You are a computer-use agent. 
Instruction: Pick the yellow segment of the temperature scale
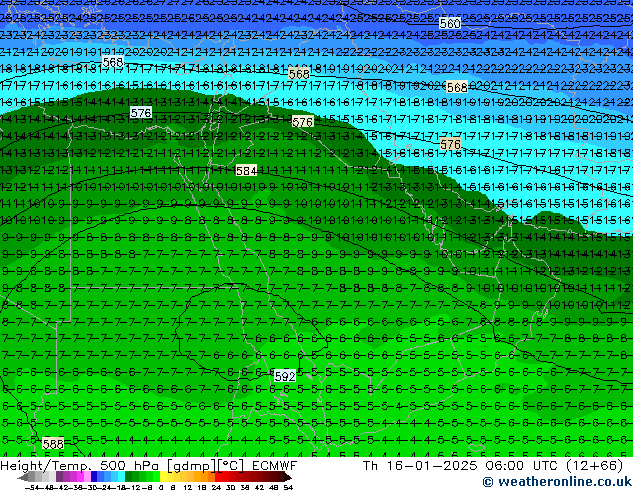[x=172, y=478]
